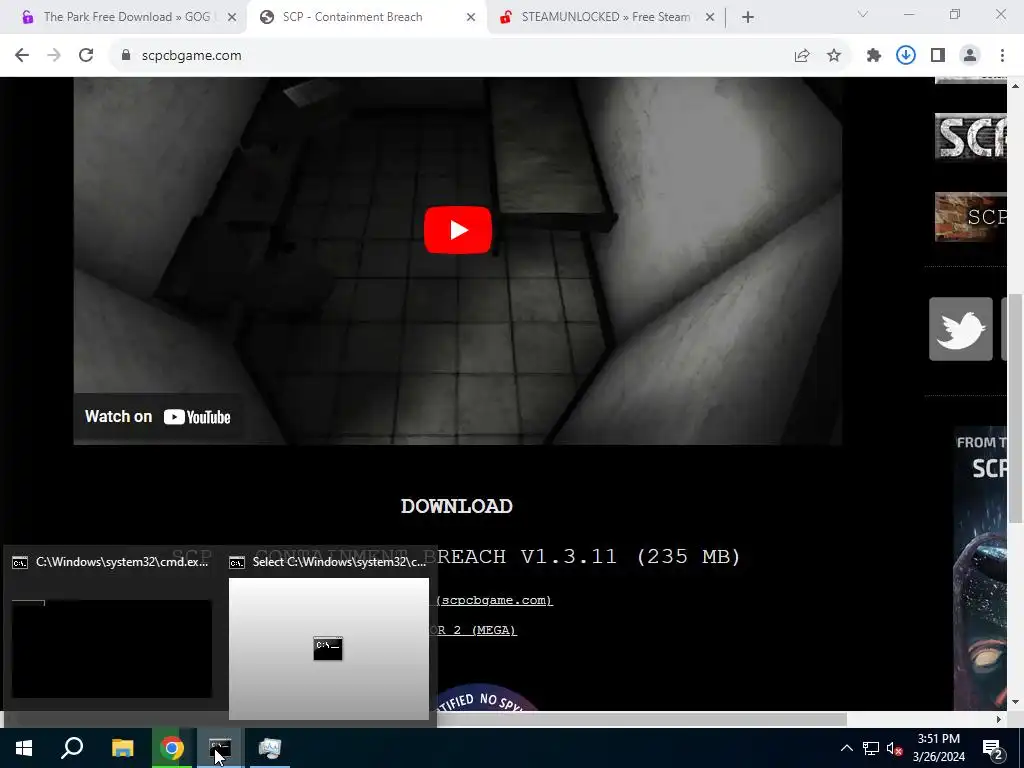Open the Chrome profile avatar
The width and height of the screenshot is (1024, 768).
970,56
